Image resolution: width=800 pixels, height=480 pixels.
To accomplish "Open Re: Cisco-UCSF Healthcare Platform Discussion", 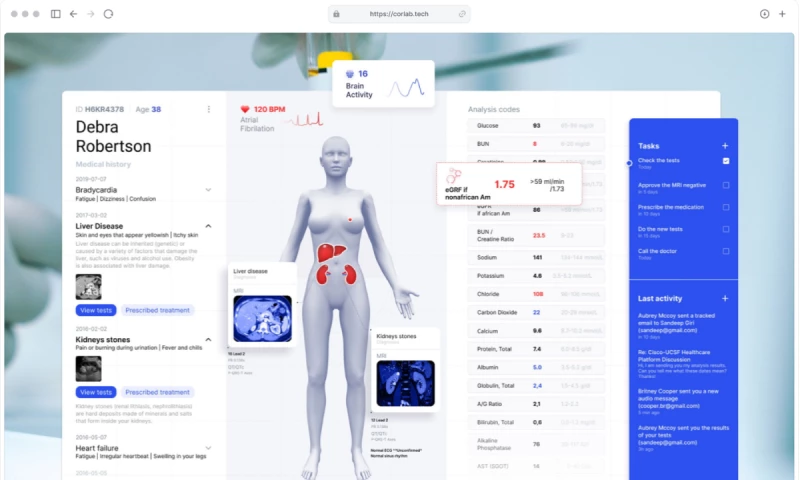I will [683, 364].
